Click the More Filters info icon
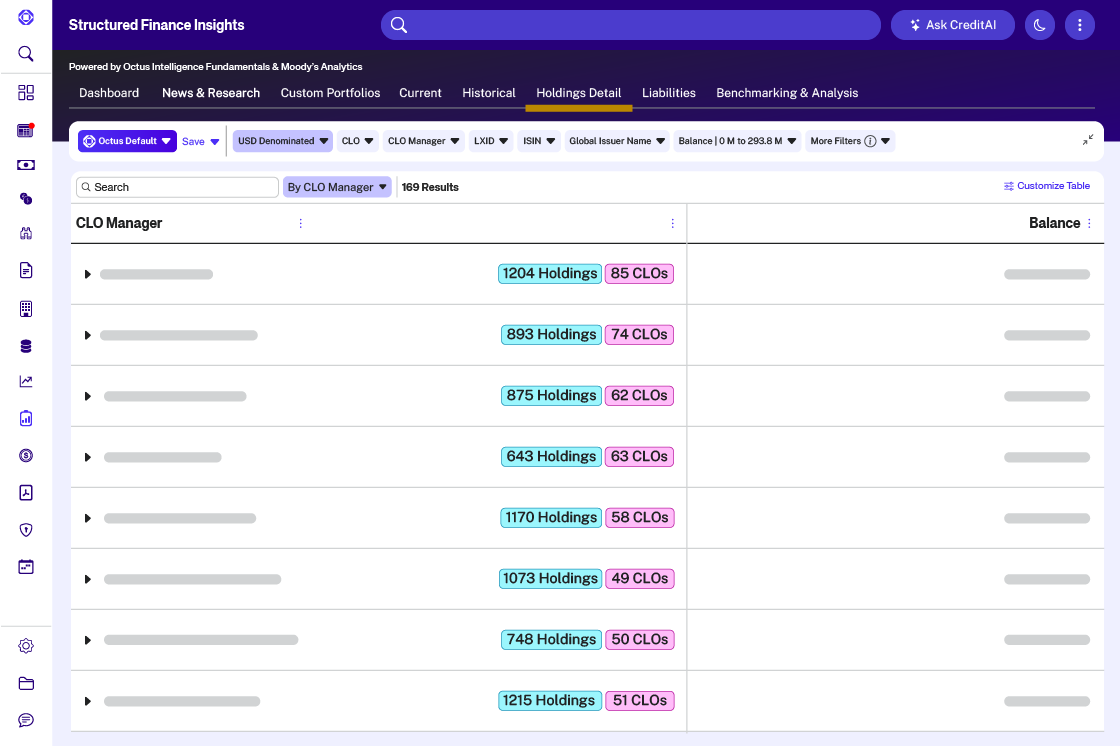The width and height of the screenshot is (1120, 746). (870, 141)
